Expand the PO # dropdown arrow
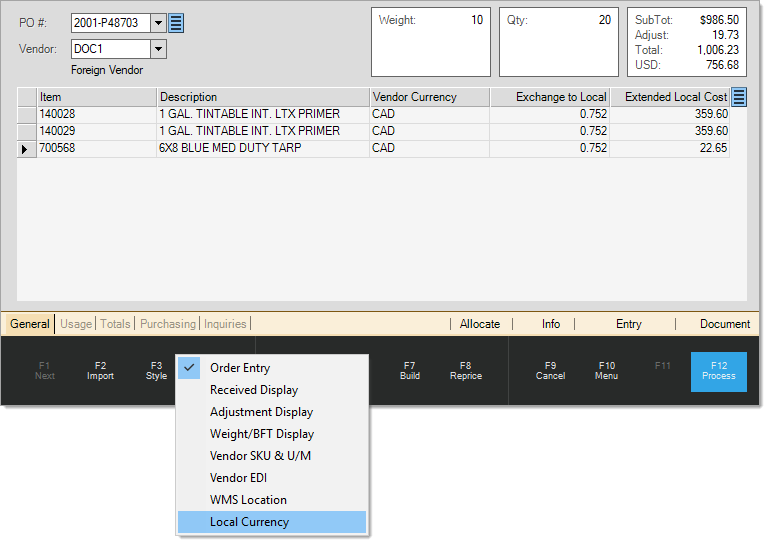The image size is (767, 543). click(x=158, y=23)
